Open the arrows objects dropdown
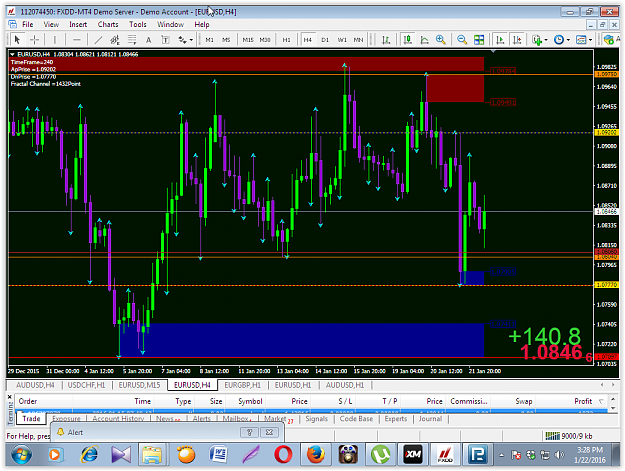 pyautogui.click(x=185, y=39)
